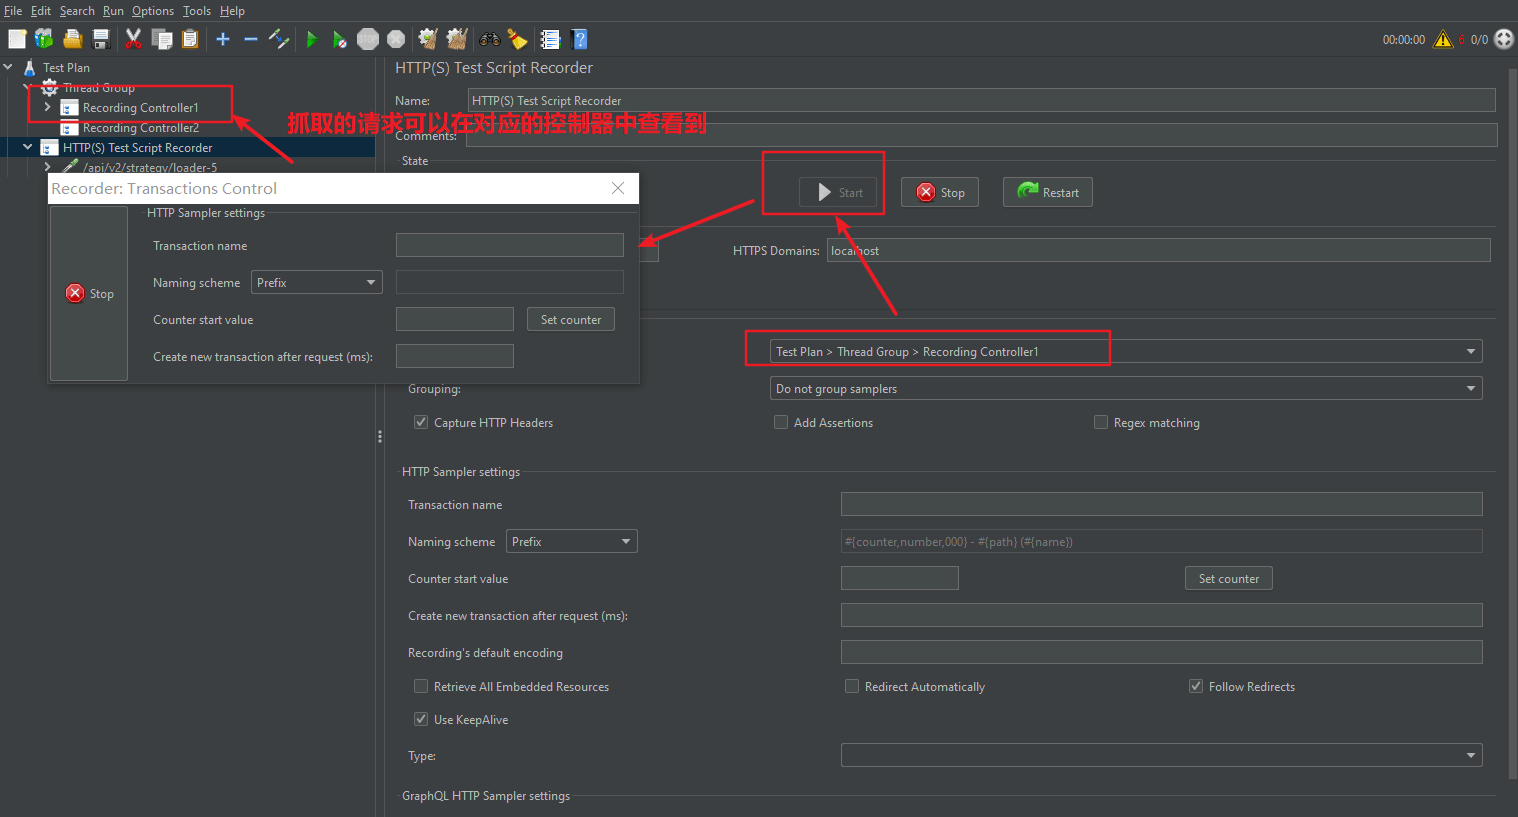This screenshot has height=817, width=1518.
Task: Expand the Recording Controller1 node arrow
Action: coord(47,107)
